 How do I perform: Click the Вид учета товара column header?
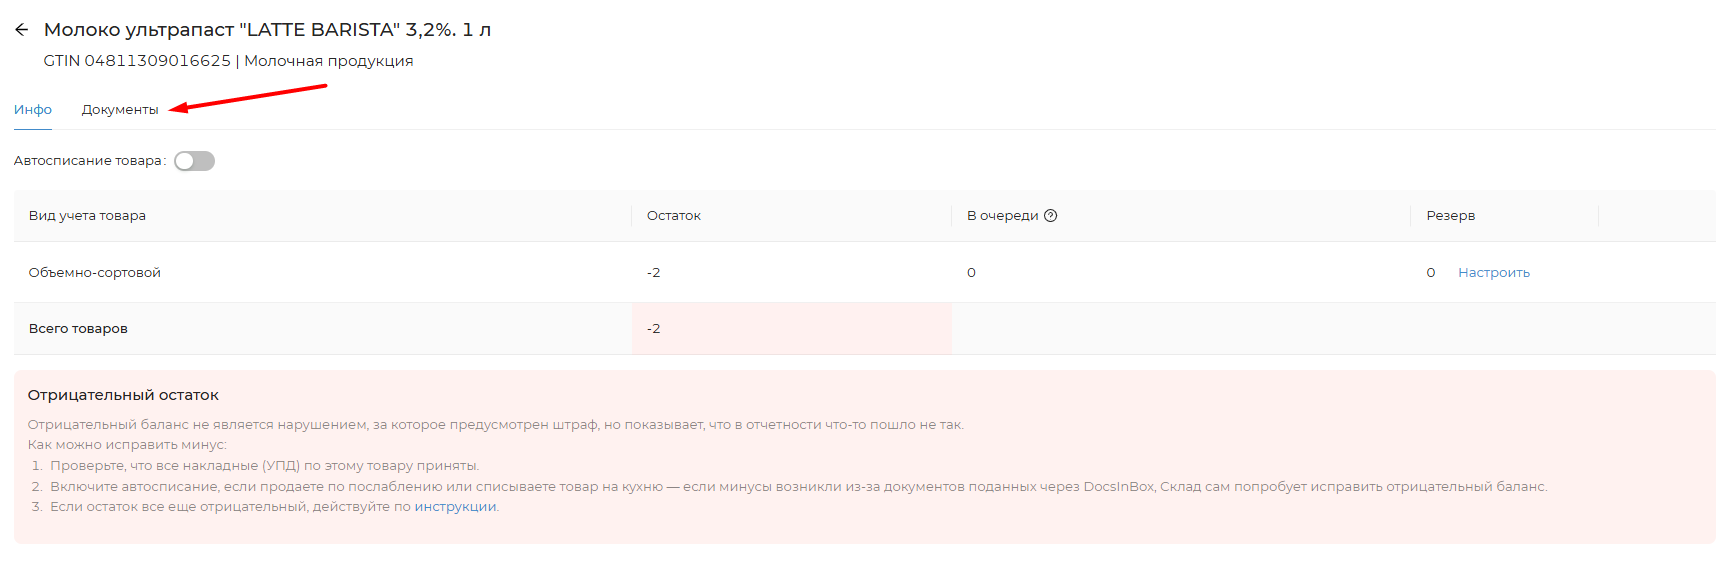point(87,216)
